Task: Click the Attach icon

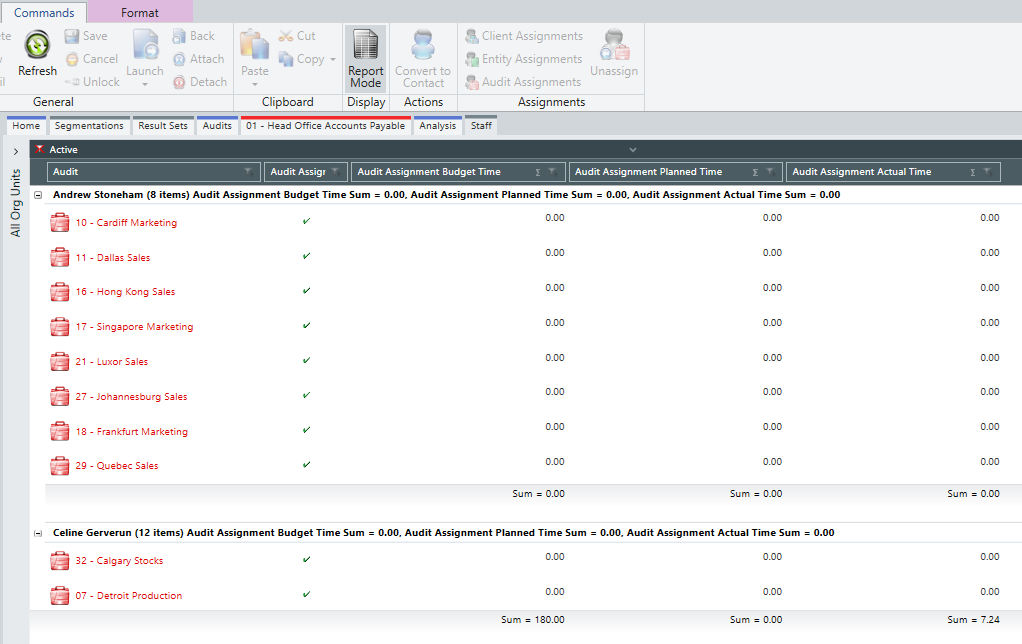Action: (179, 59)
